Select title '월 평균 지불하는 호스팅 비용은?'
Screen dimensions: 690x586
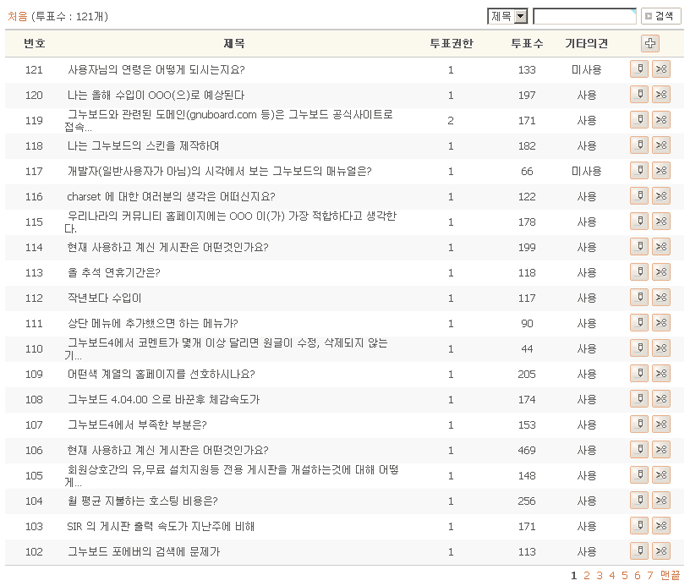pyautogui.click(x=143, y=501)
